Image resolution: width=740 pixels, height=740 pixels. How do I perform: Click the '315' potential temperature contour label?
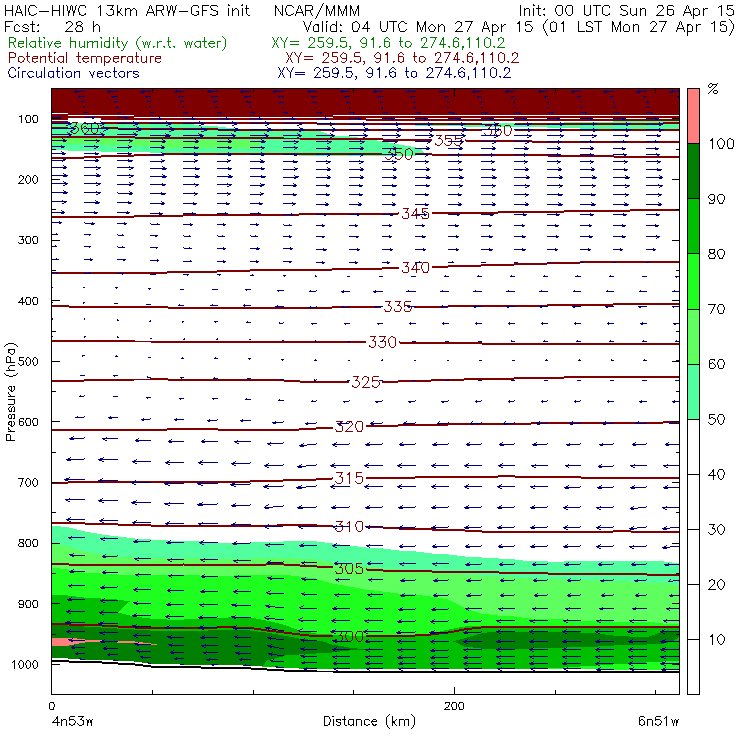tap(349, 478)
